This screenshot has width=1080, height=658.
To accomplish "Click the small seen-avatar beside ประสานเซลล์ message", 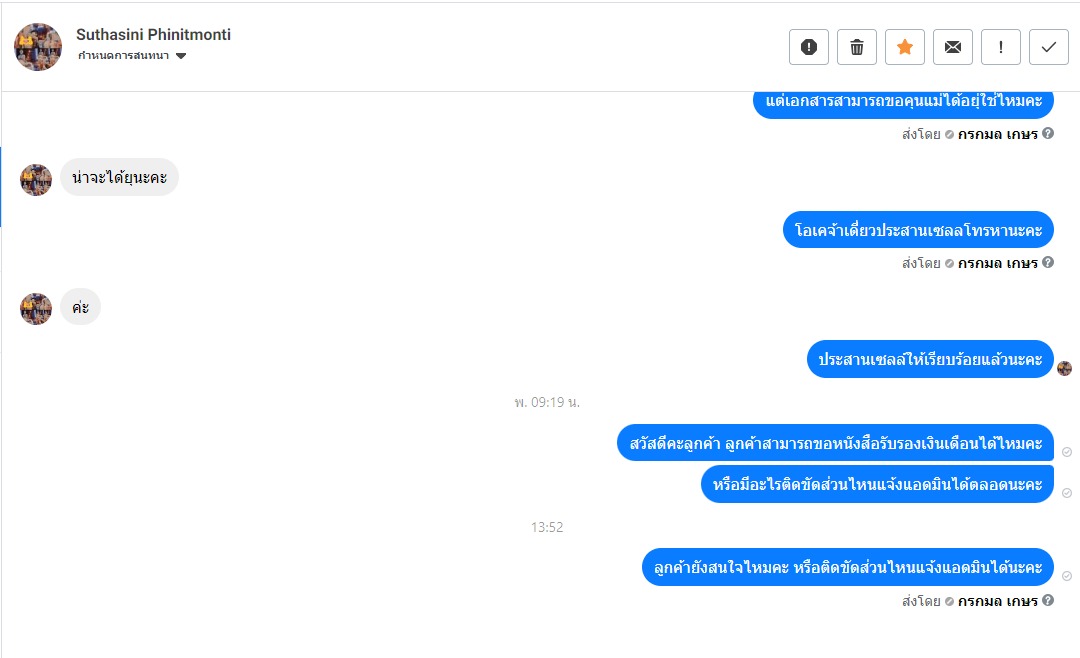I will (x=1064, y=369).
